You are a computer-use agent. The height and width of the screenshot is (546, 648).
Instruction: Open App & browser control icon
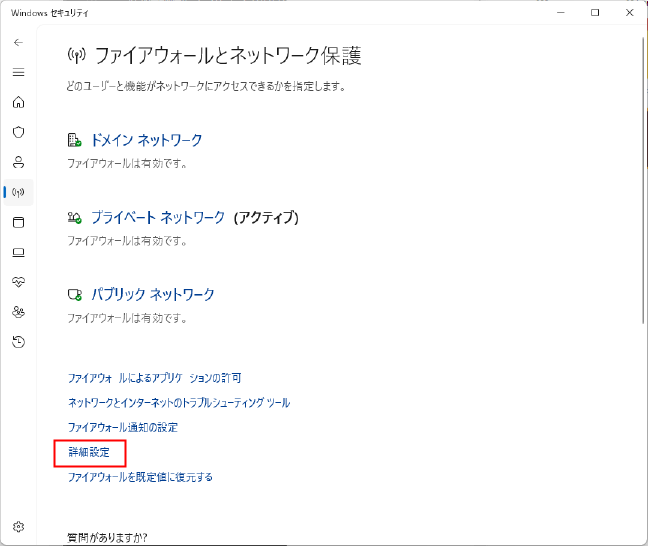18,222
